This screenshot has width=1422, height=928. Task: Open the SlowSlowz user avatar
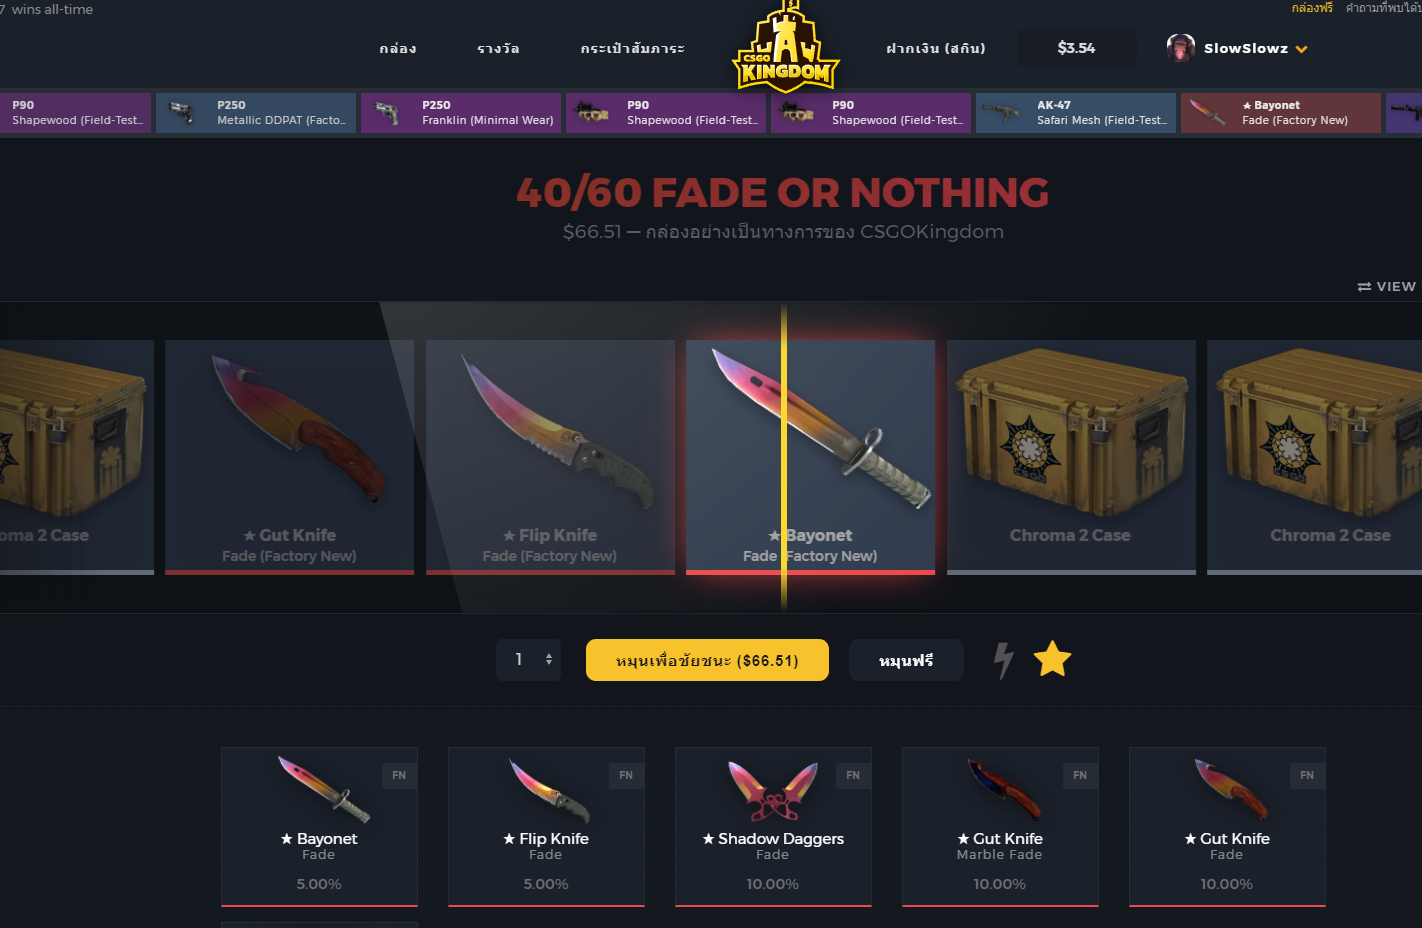1180,48
